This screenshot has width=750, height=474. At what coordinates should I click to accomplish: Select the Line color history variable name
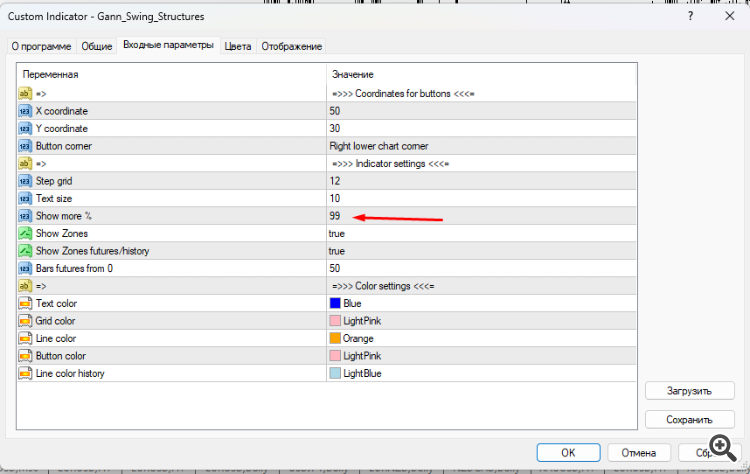pos(70,374)
